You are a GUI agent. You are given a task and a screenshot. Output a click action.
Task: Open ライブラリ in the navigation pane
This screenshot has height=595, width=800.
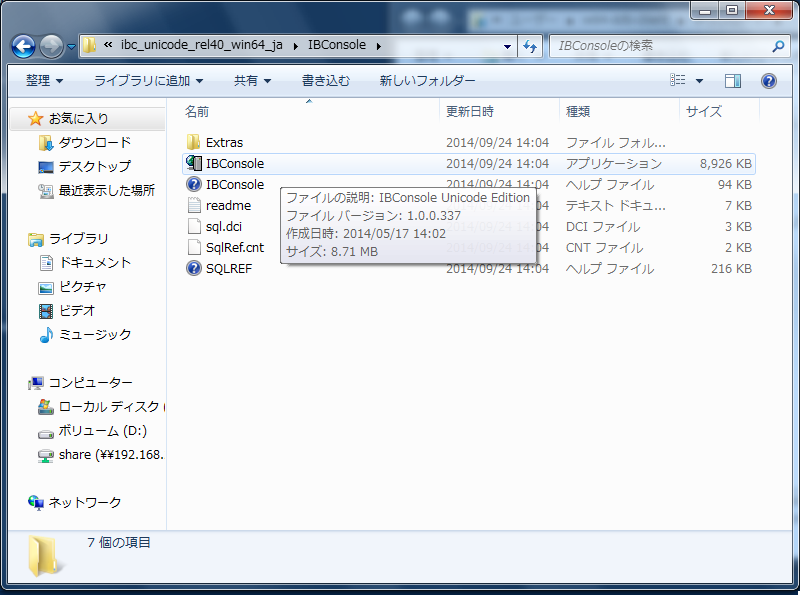[79, 238]
